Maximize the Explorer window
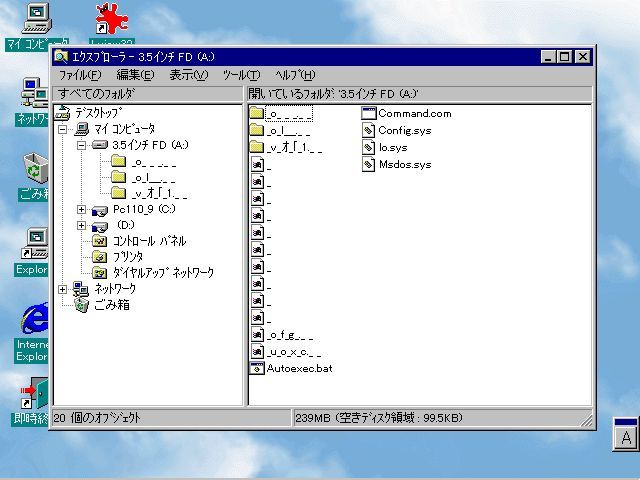Image resolution: width=640 pixels, height=480 pixels. coord(564,57)
